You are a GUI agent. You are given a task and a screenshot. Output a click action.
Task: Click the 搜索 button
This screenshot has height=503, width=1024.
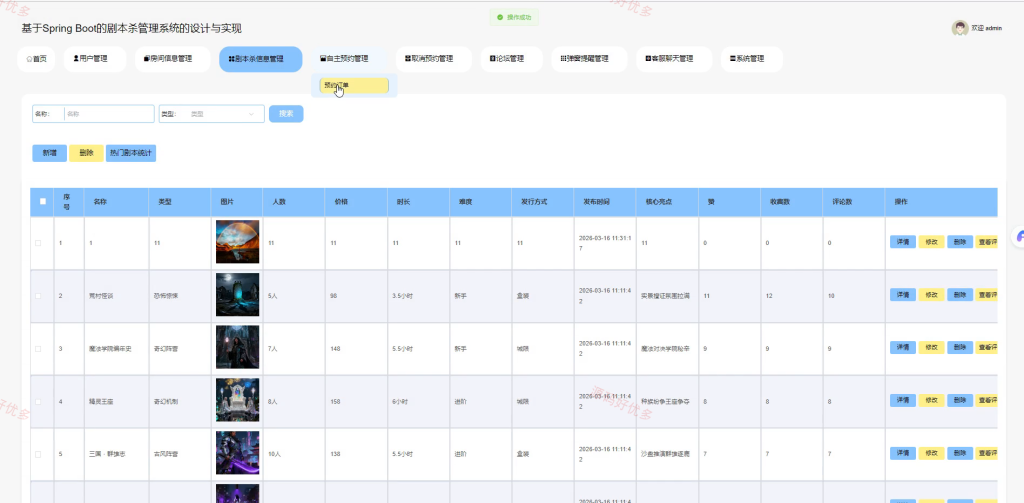286,114
